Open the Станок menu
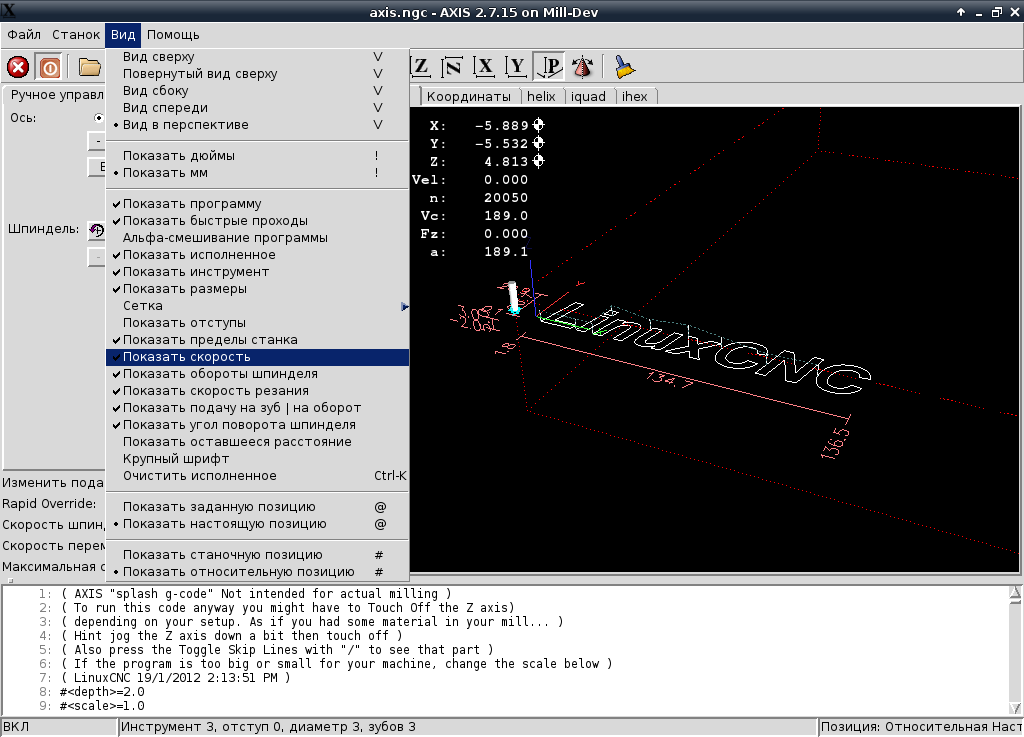Screen dimensions: 1024x737 point(76,35)
